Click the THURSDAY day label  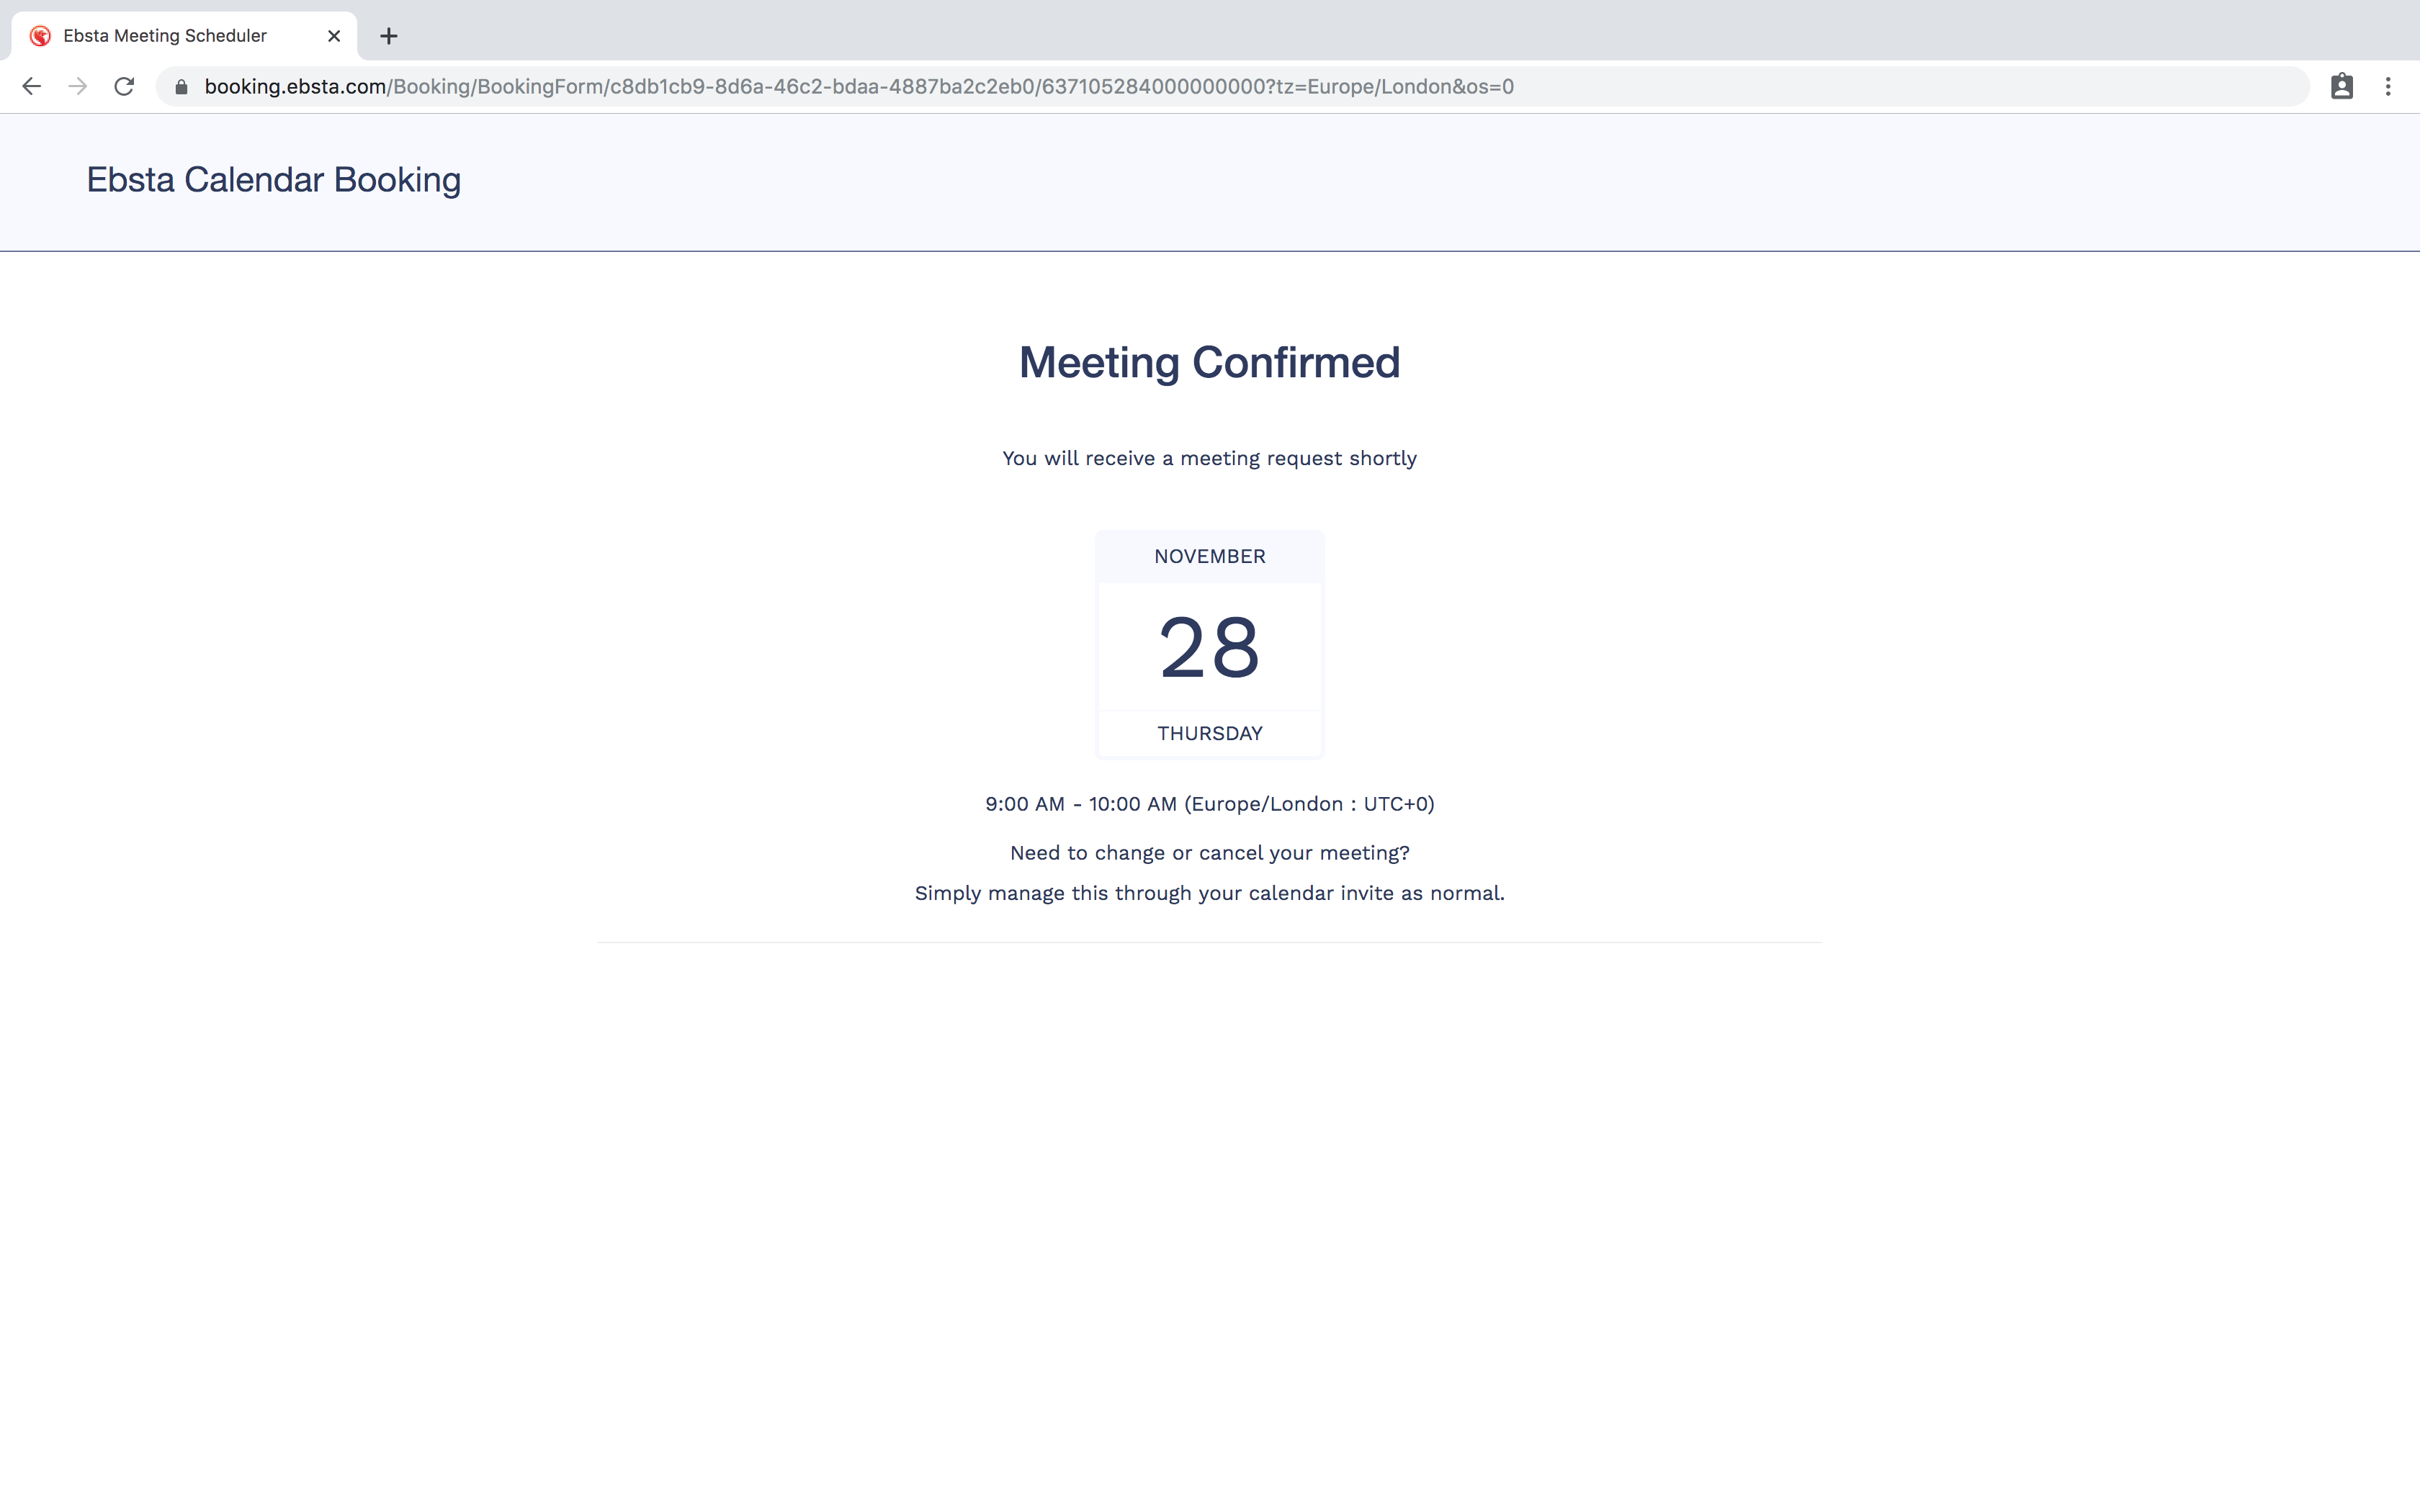coord(1209,733)
